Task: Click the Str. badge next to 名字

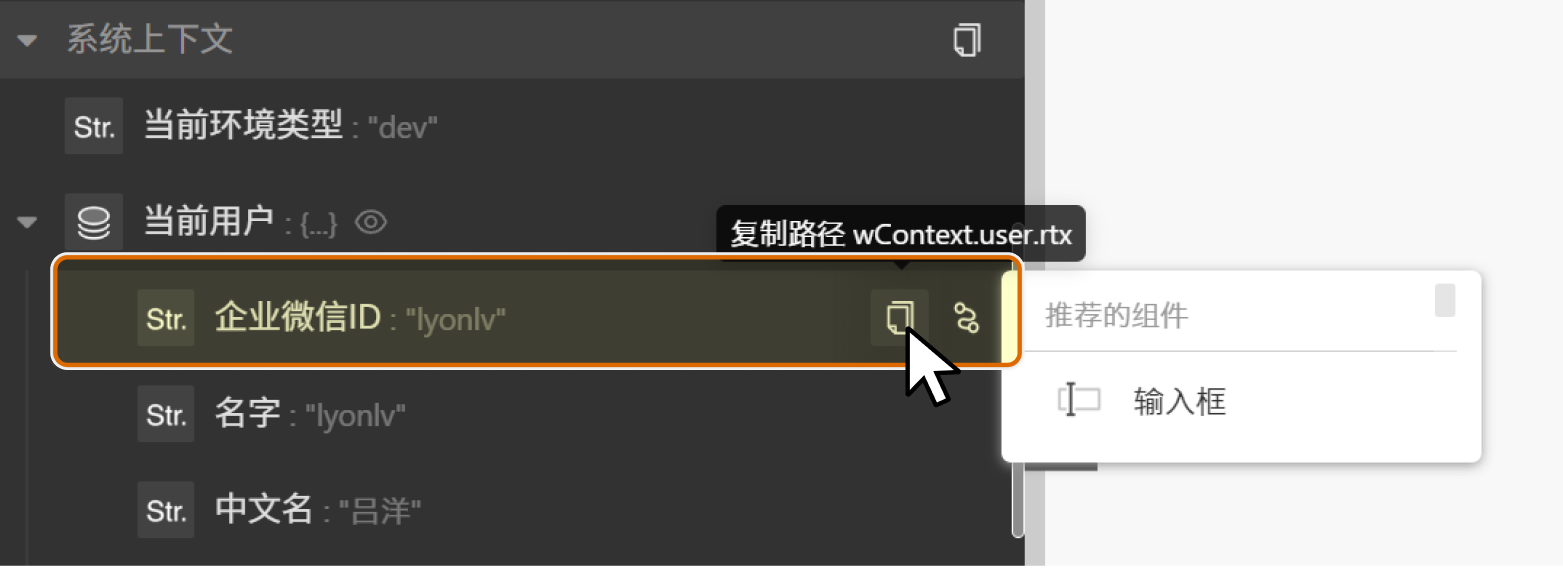Action: point(166,414)
